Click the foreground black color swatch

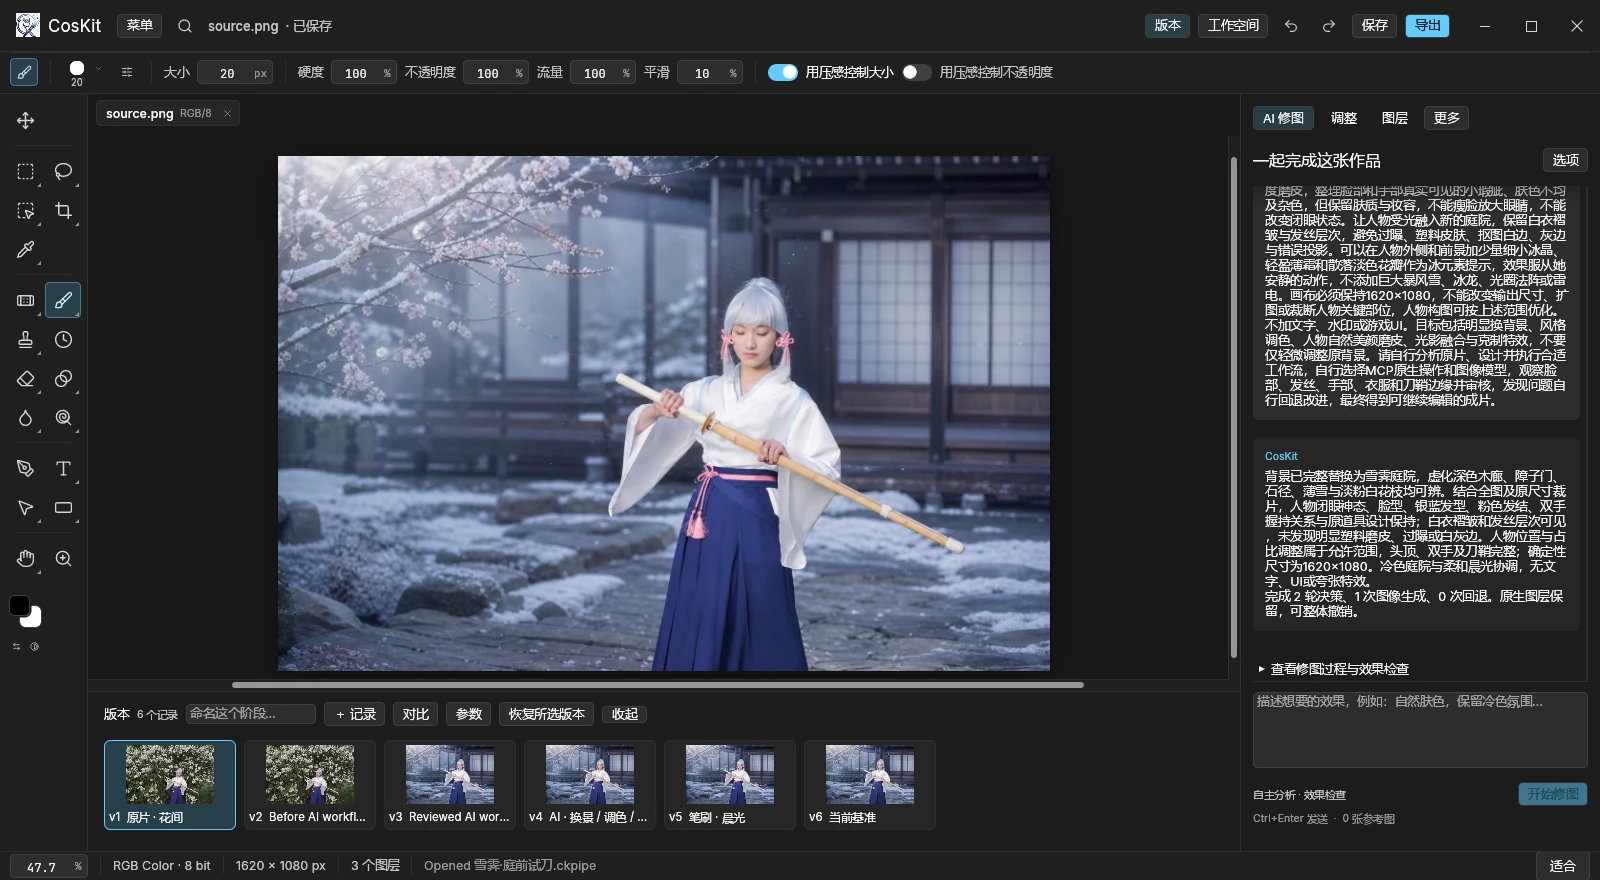click(x=19, y=605)
